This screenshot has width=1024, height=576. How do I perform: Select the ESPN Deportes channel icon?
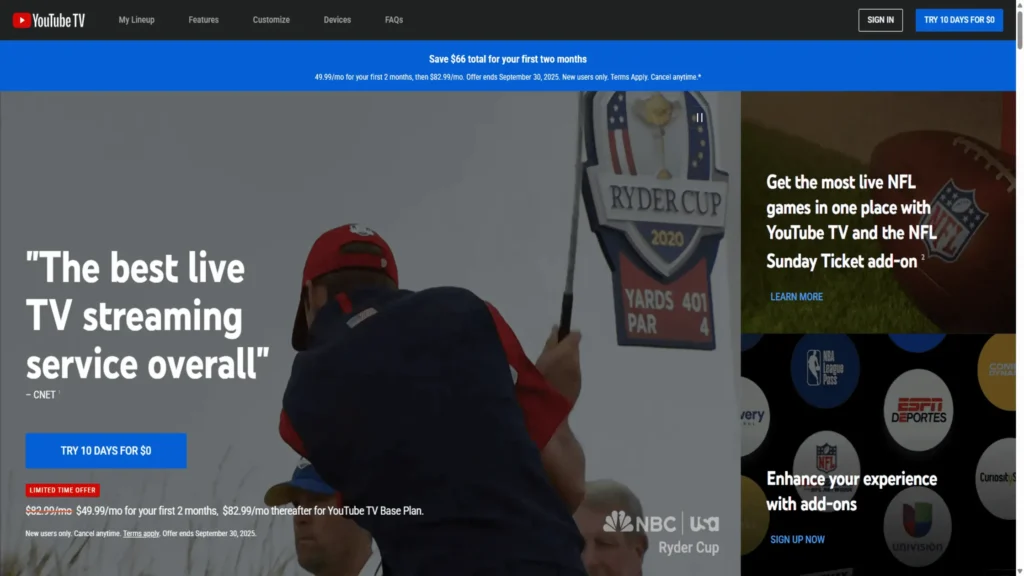coord(918,409)
